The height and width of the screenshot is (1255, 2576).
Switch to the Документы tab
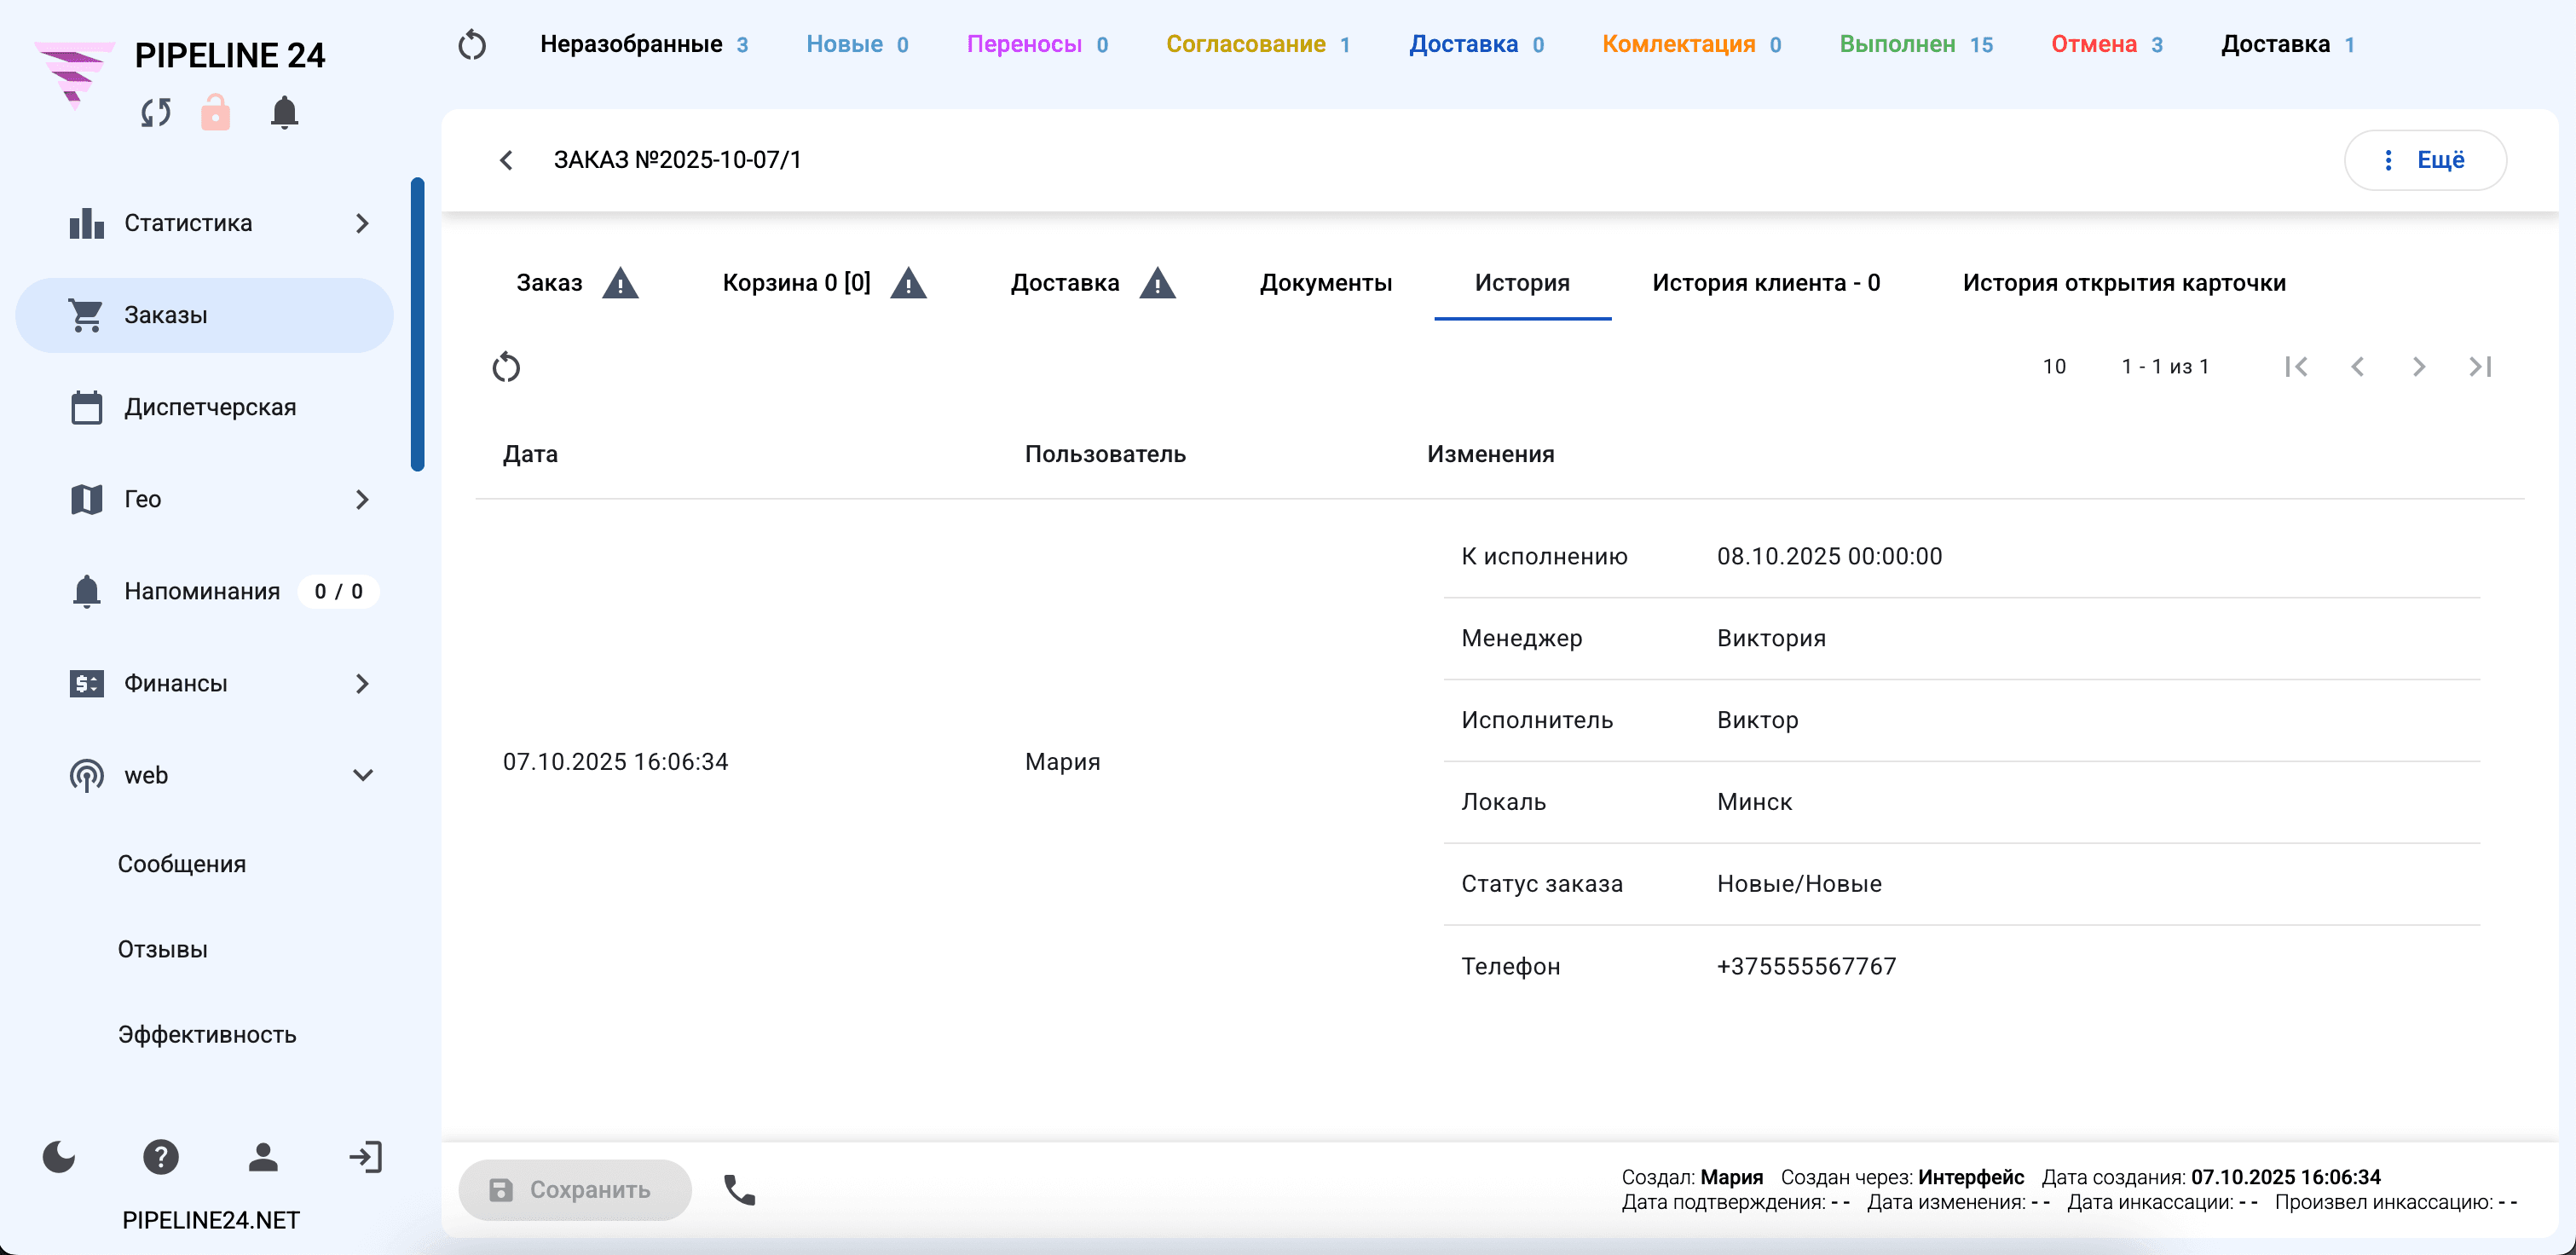pos(1326,283)
